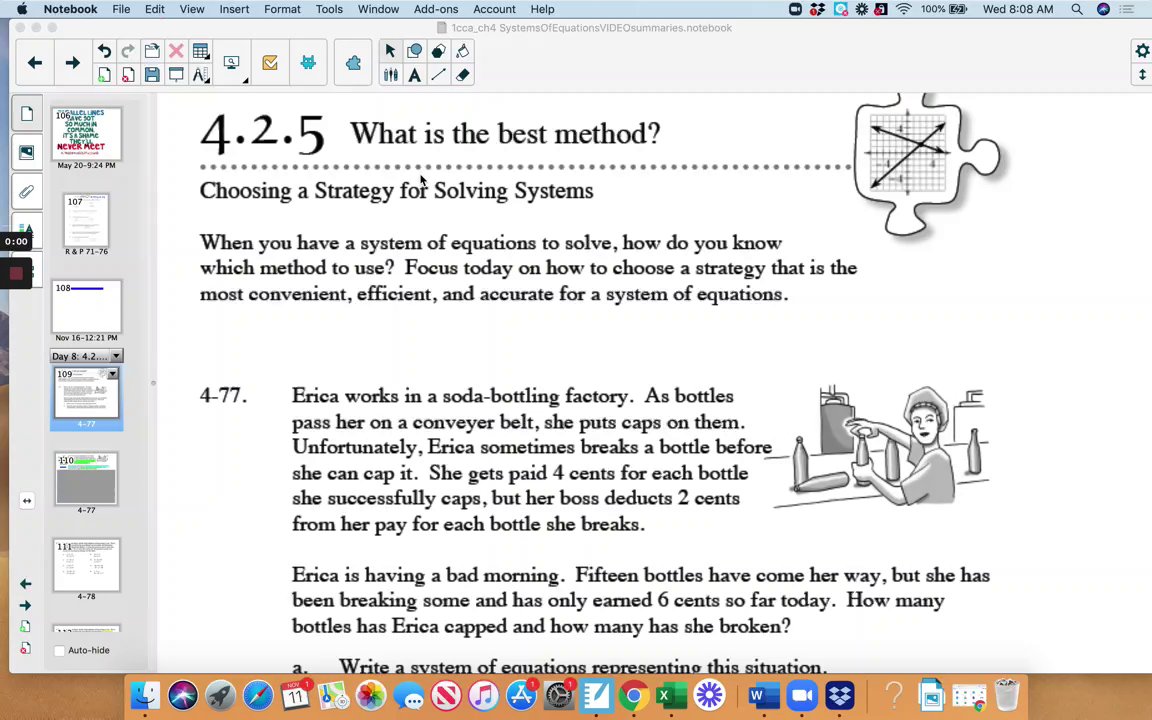Open Zoom from the Dock
1152x720 pixels.
click(x=802, y=695)
